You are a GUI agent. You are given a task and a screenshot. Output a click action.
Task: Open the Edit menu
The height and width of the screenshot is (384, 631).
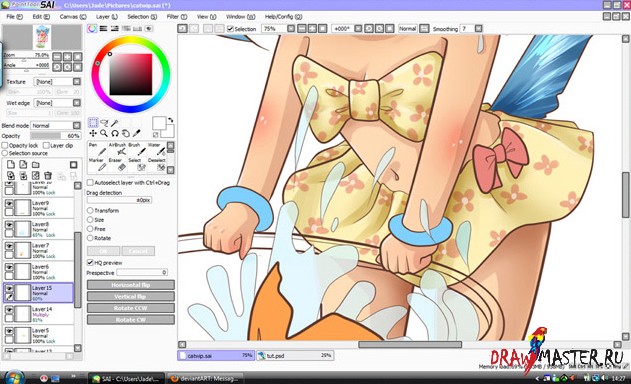pyautogui.click(x=41, y=17)
